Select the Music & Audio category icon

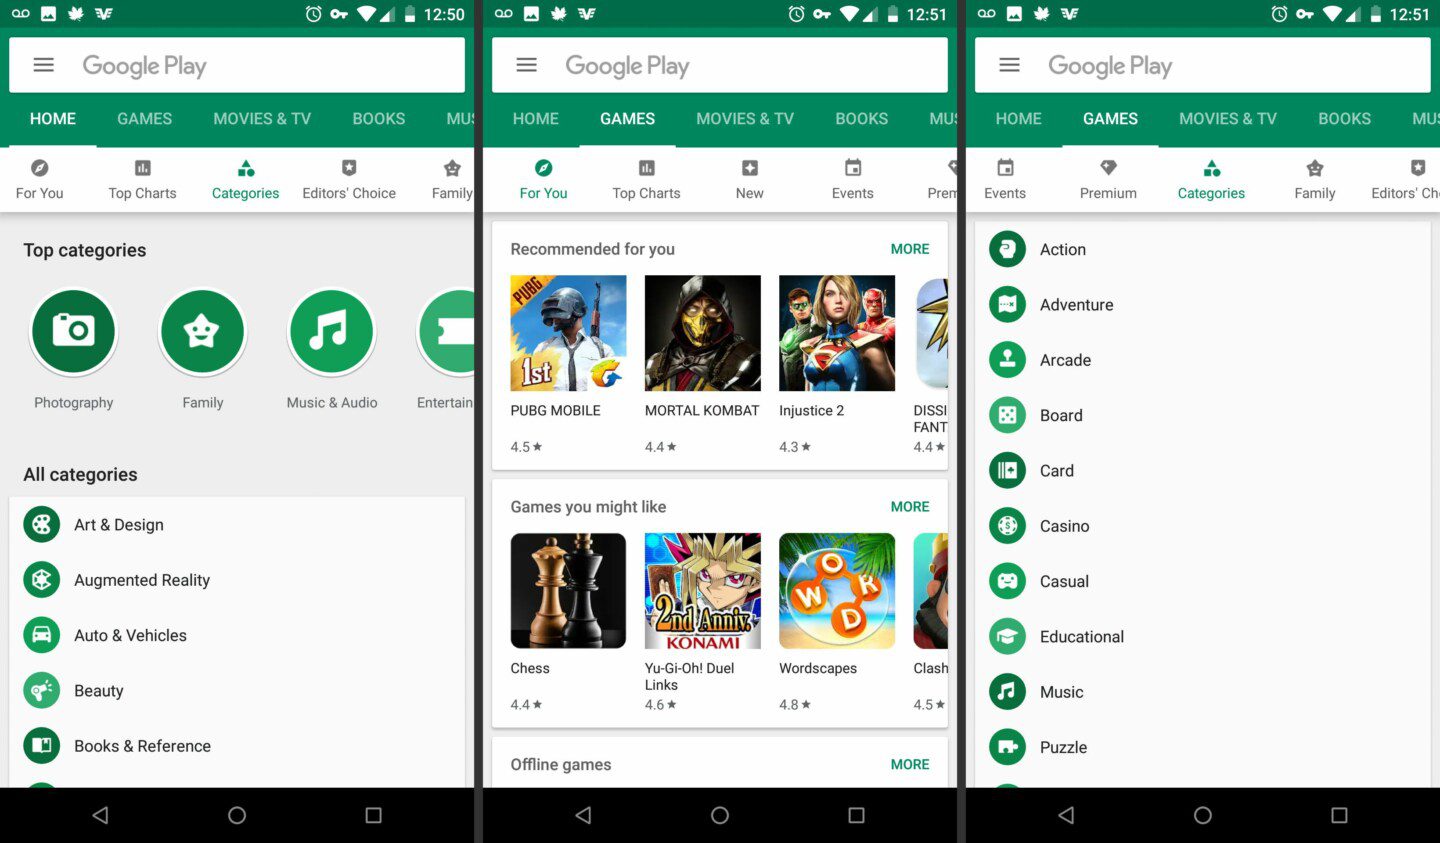point(331,332)
